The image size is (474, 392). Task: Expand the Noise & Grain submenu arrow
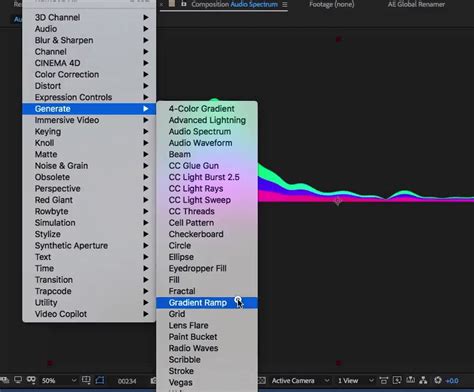pos(146,166)
